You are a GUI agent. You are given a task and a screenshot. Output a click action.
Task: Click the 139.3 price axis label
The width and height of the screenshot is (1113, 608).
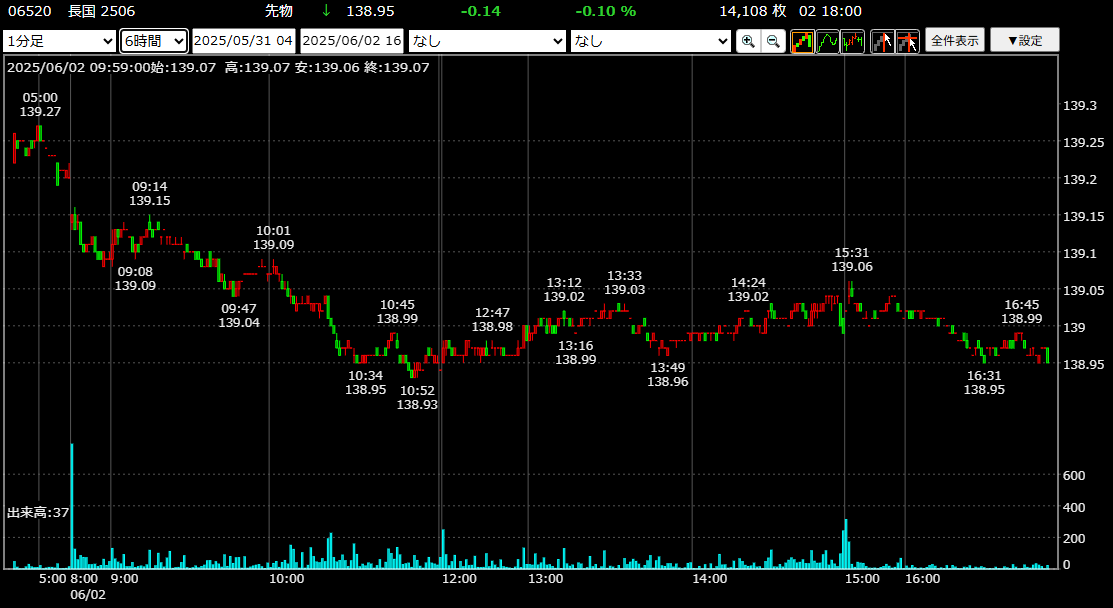(x=1080, y=106)
